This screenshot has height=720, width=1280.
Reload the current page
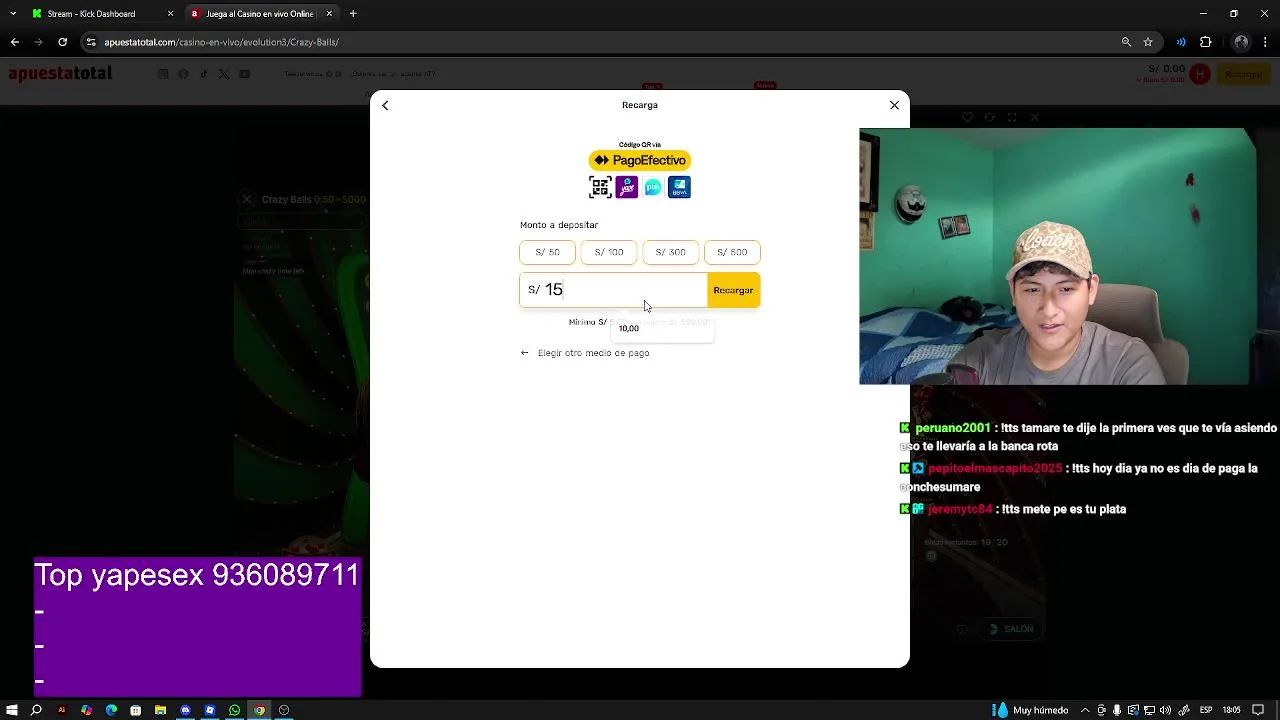62,42
